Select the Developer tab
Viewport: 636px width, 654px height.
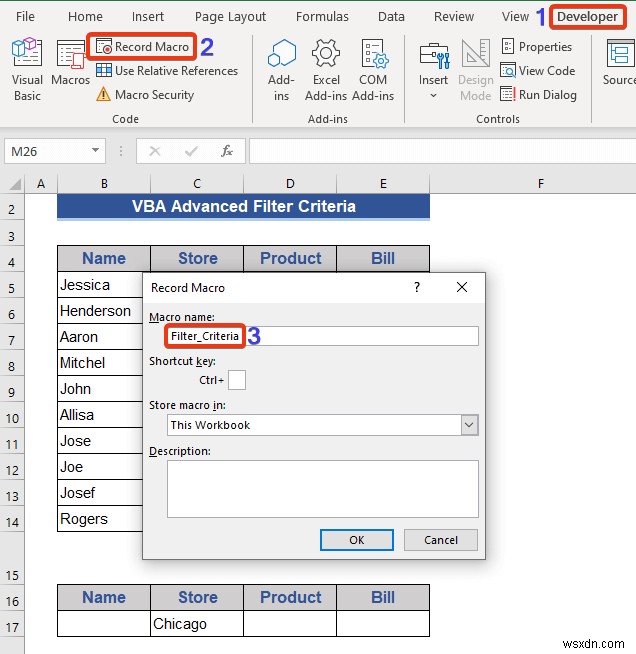point(587,17)
